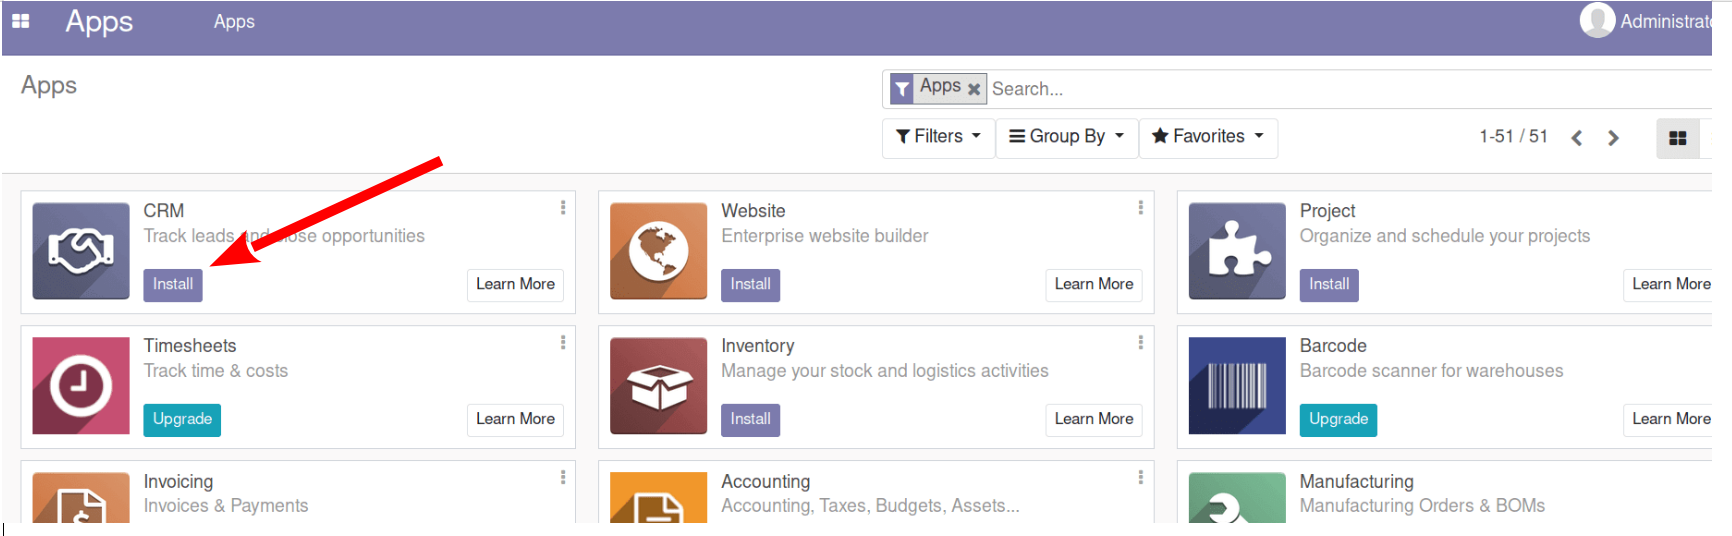Switch to kanban view
This screenshot has height=536, width=1732.
point(1678,138)
